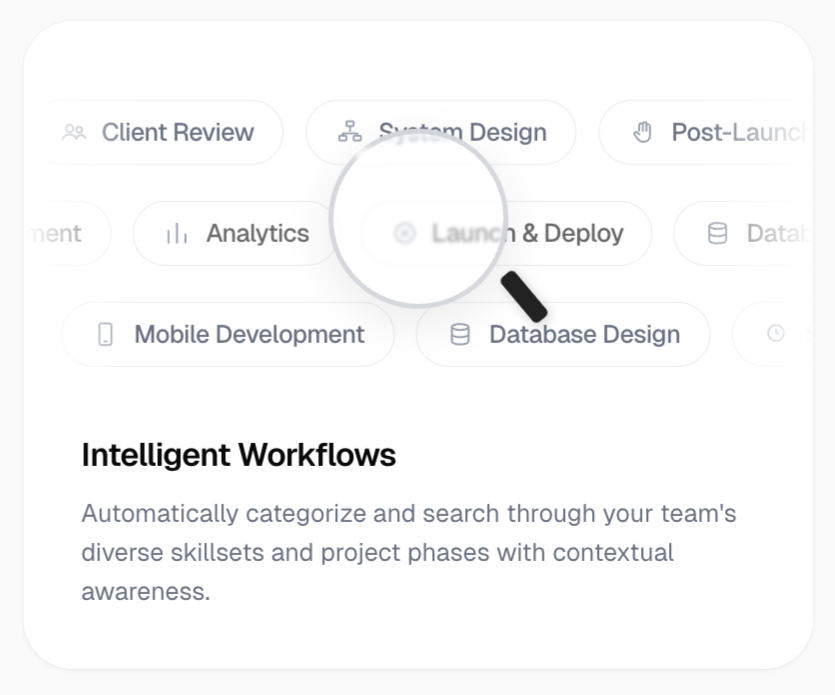The height and width of the screenshot is (695, 835).
Task: Click the people icon beside Client Review
Action: tap(74, 132)
